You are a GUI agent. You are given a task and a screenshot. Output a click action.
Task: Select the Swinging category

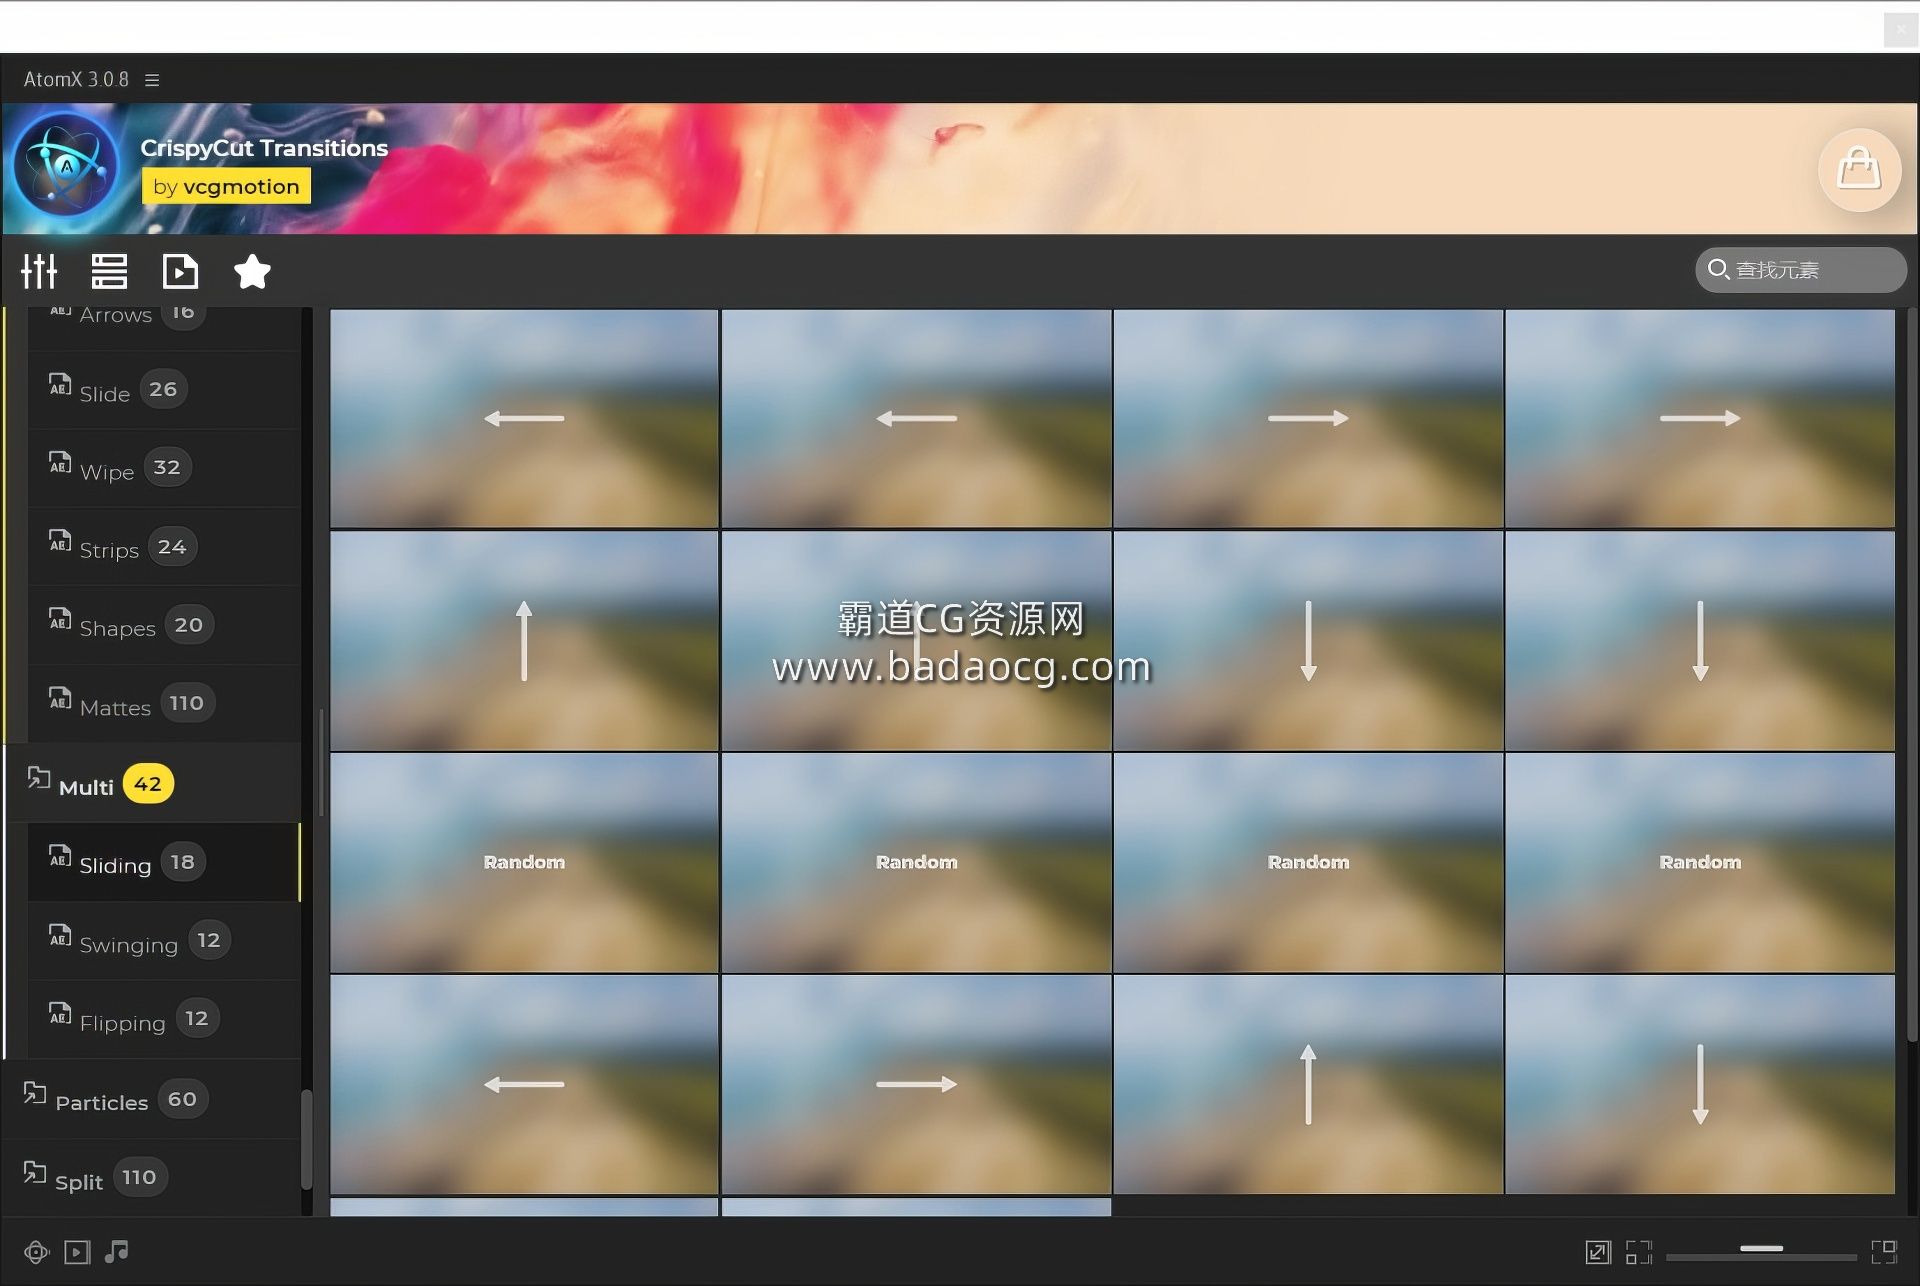[163, 941]
